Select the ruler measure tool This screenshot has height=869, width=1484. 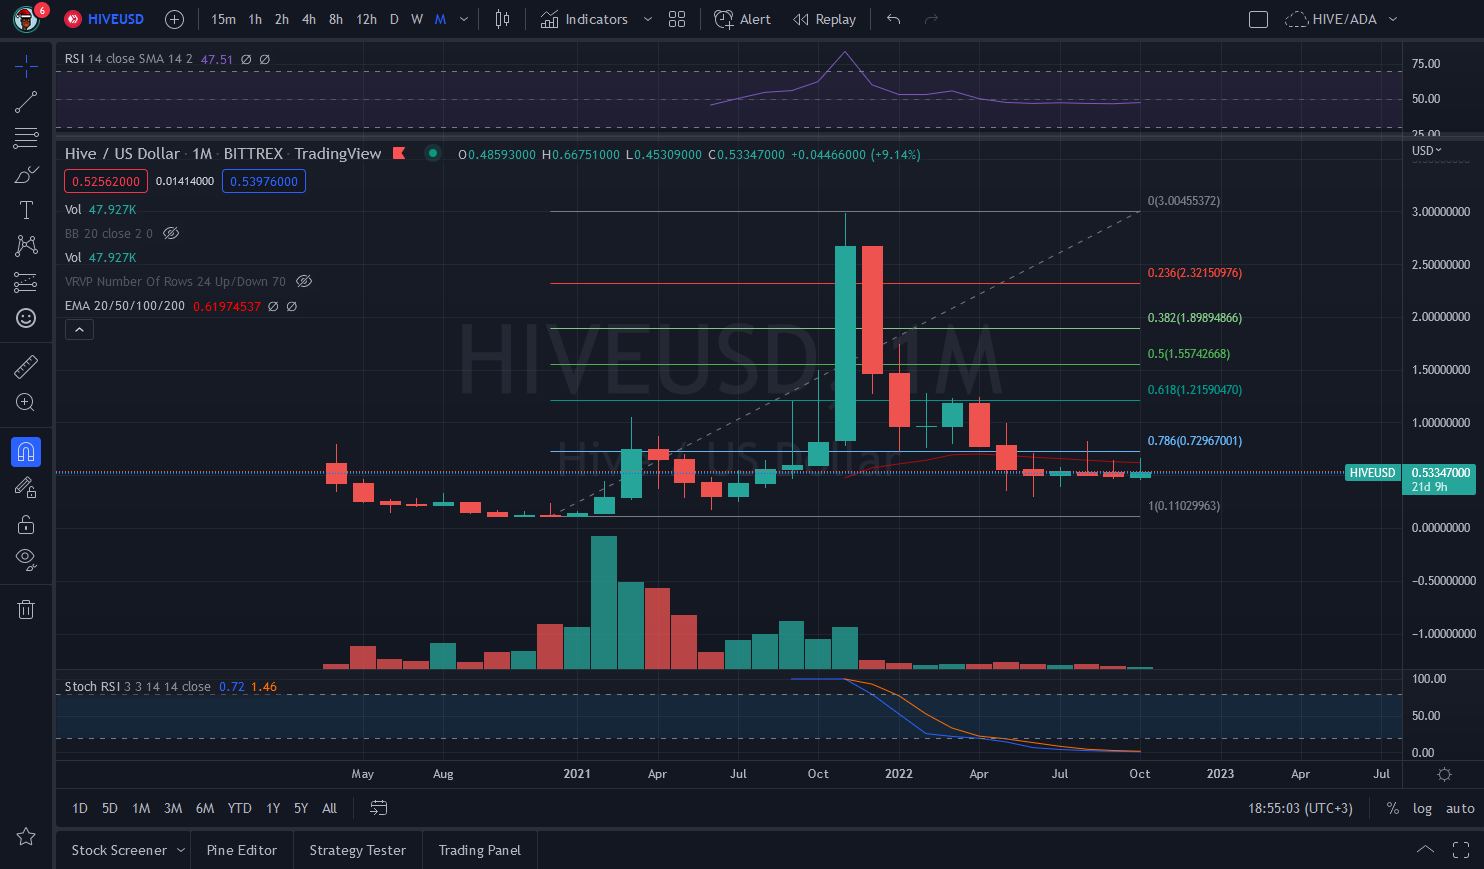26,367
